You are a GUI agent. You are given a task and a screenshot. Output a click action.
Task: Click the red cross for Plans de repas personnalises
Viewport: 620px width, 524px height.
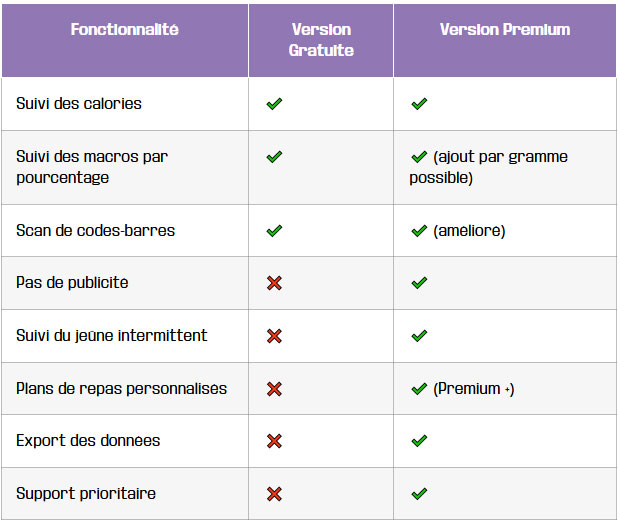(x=274, y=389)
